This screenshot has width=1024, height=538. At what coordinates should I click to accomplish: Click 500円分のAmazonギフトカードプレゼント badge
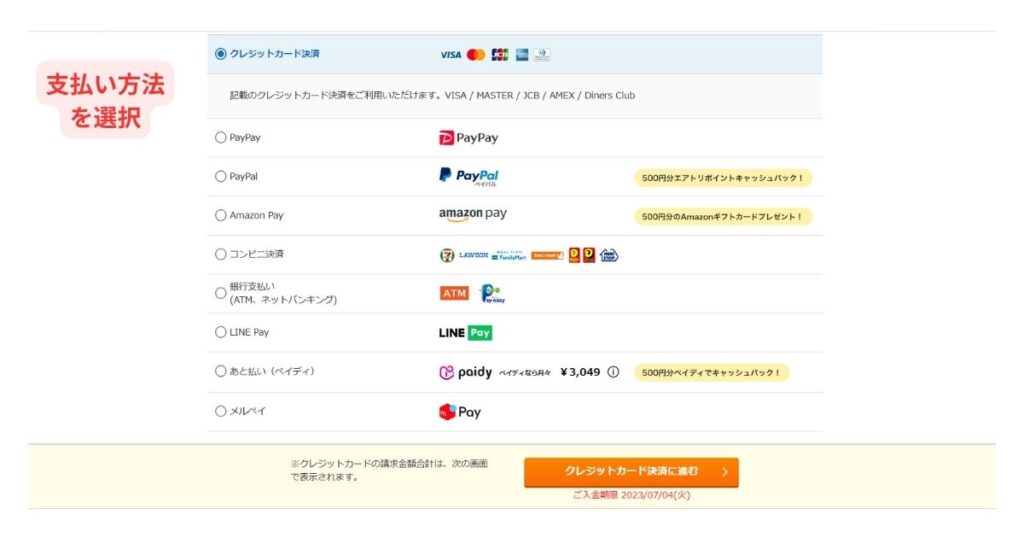click(x=723, y=216)
